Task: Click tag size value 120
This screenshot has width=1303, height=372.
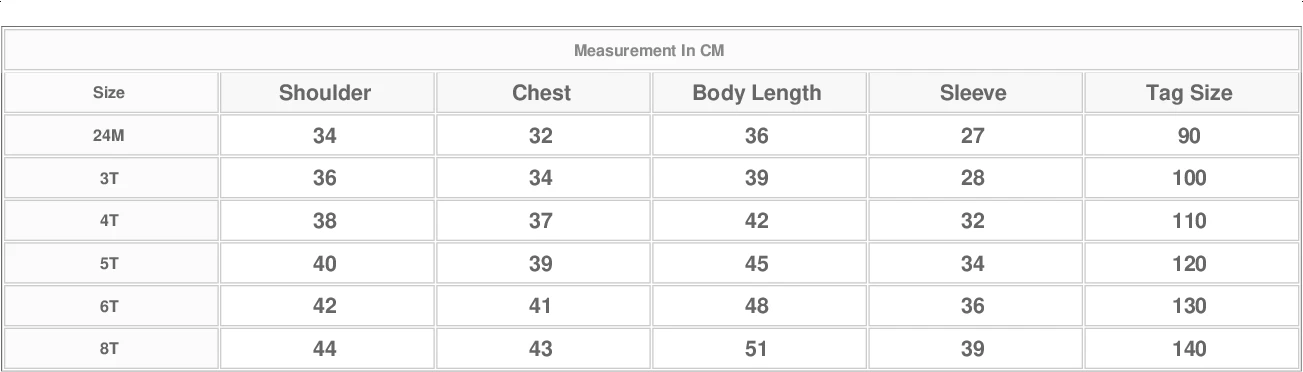Action: coord(1189,264)
